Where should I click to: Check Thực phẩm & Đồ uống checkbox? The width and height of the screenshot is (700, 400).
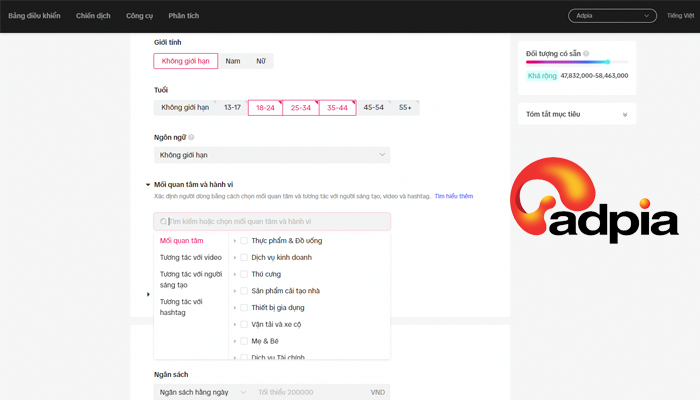[x=244, y=241]
